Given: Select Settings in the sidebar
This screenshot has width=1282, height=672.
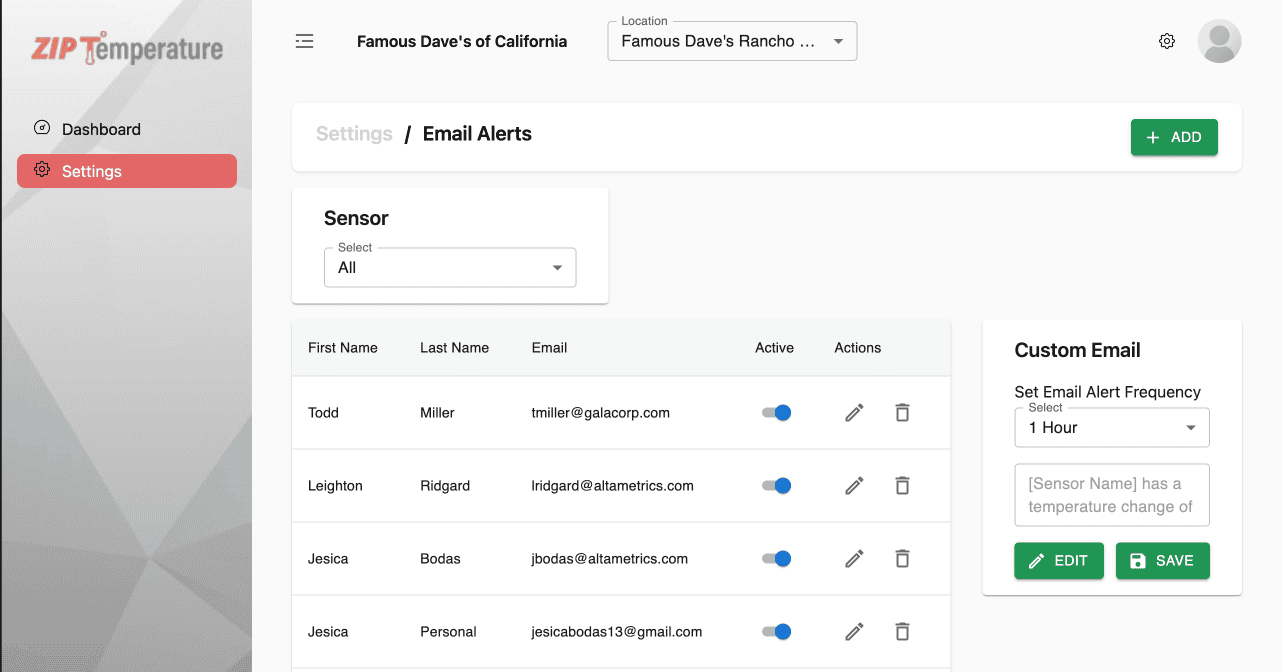Looking at the screenshot, I should pos(127,171).
